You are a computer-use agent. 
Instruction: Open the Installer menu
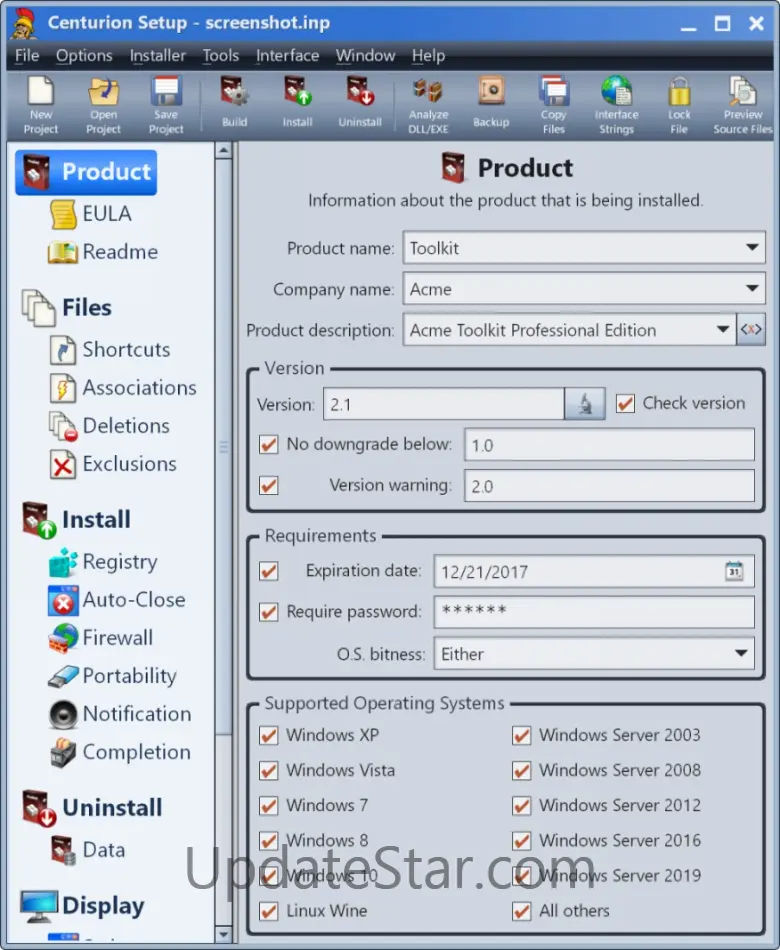pos(158,56)
